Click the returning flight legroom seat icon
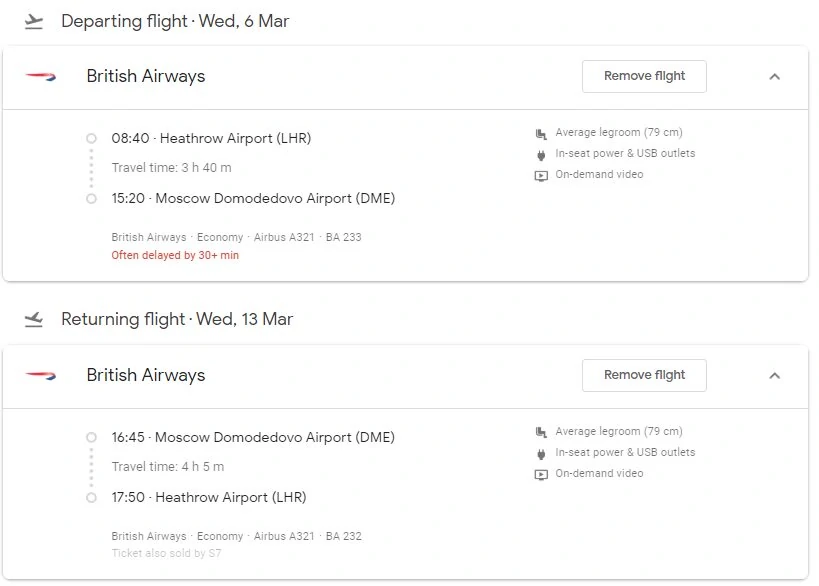 coord(541,432)
